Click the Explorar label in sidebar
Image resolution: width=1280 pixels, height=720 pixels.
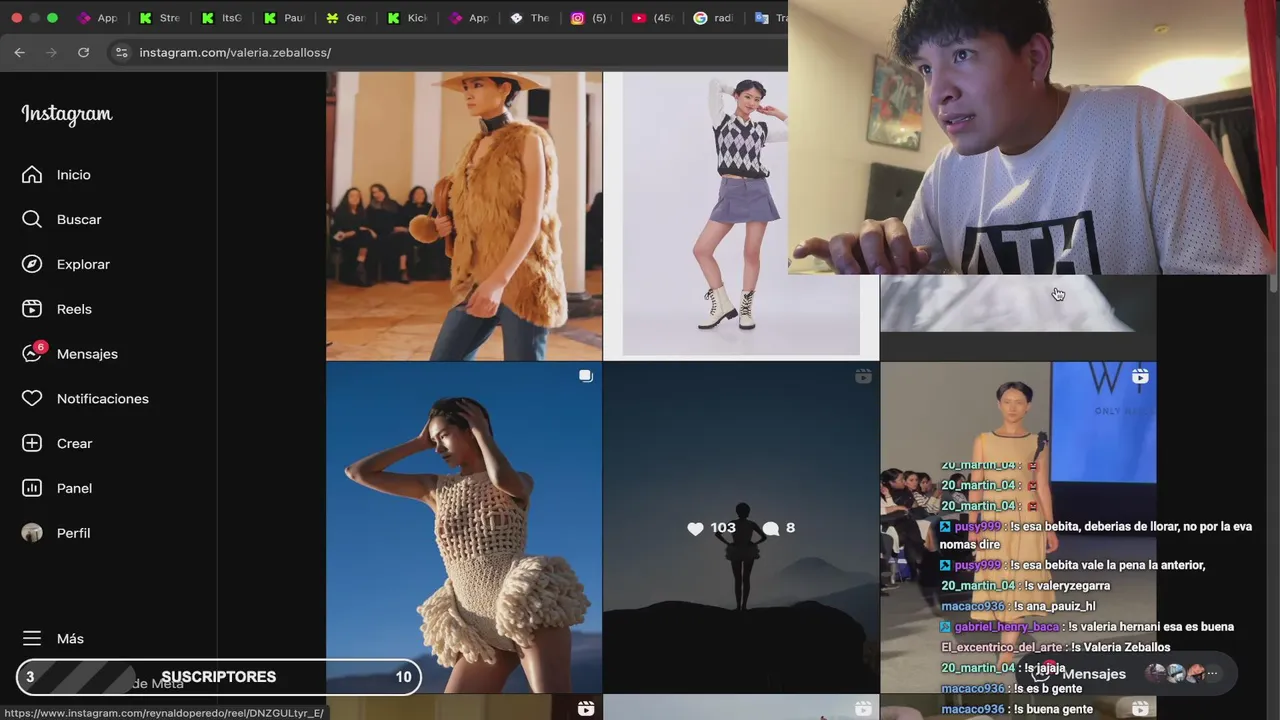(x=83, y=265)
